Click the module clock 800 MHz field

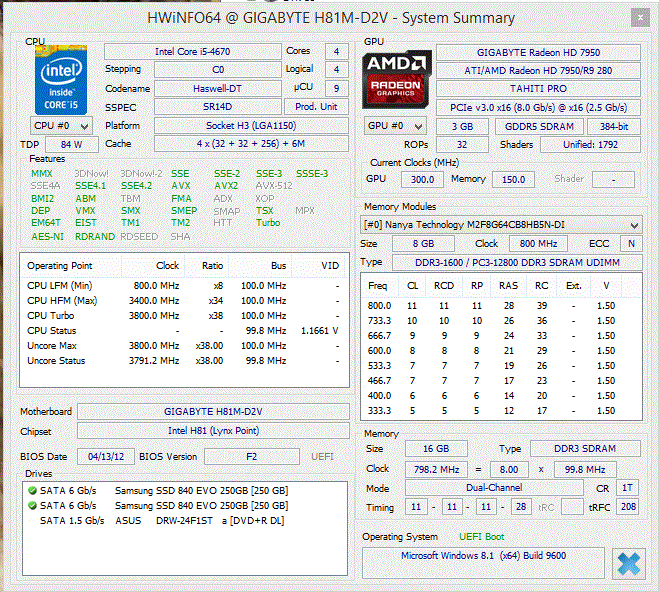click(538, 244)
